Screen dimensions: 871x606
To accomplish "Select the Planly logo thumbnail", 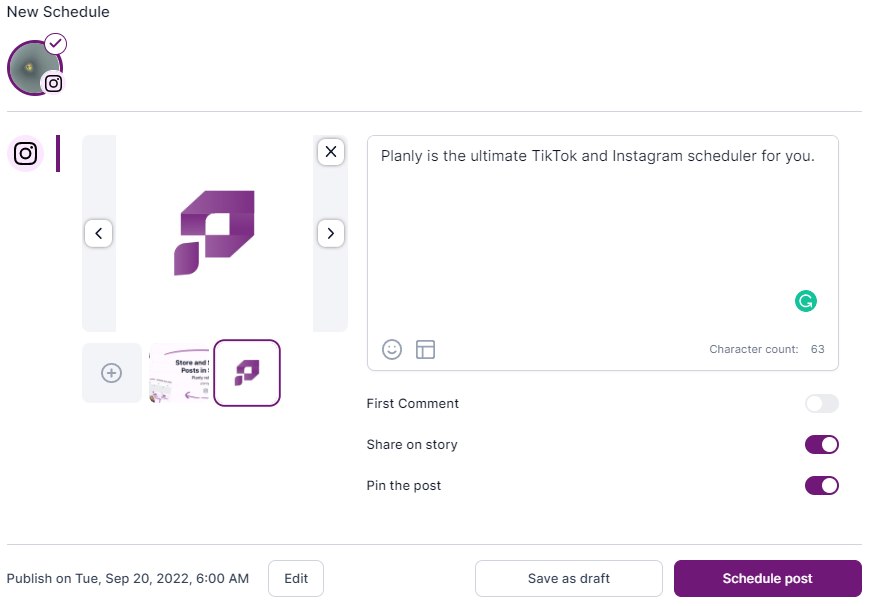I will point(247,373).
